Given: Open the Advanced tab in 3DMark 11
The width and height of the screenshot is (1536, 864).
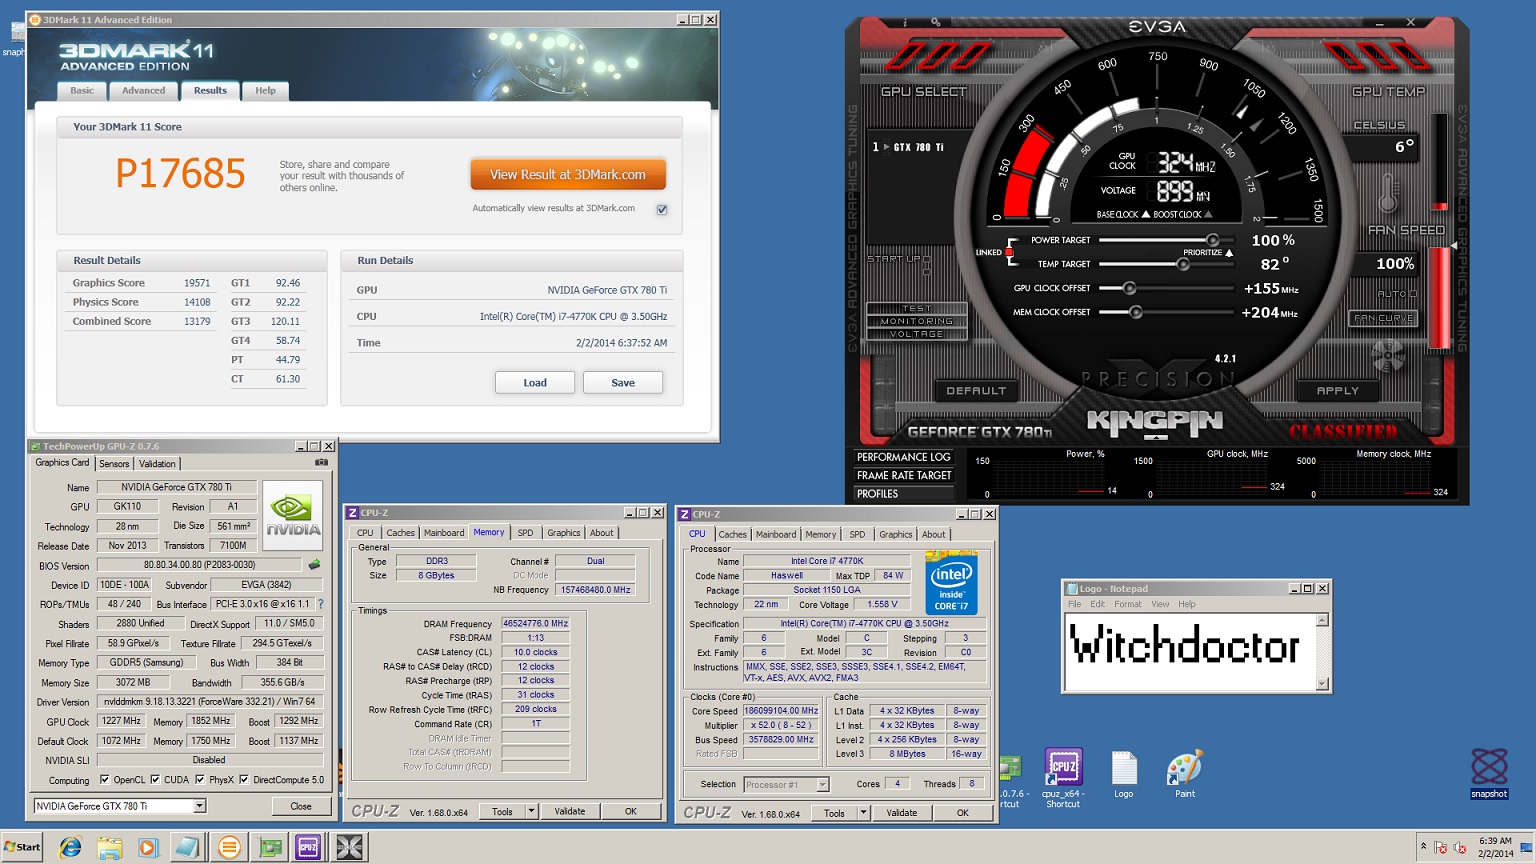Looking at the screenshot, I should (143, 91).
